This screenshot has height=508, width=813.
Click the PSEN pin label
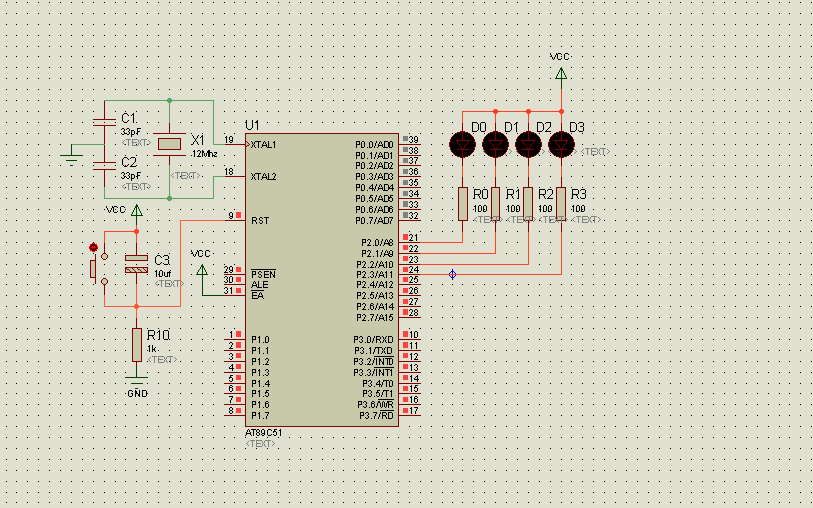pos(263,274)
